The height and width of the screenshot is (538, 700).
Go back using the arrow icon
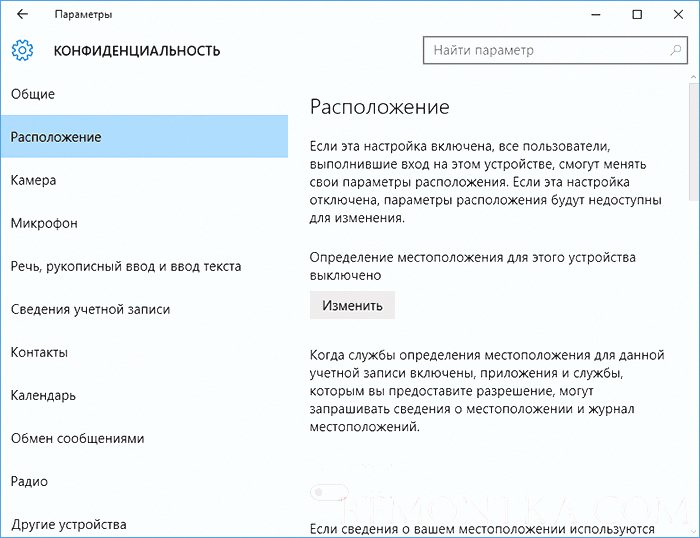coord(22,14)
